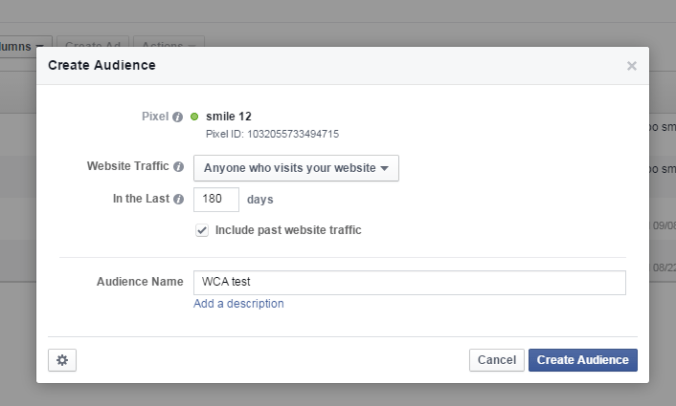The width and height of the screenshot is (676, 406).
Task: Close the Create Audience dialog
Action: click(631, 66)
